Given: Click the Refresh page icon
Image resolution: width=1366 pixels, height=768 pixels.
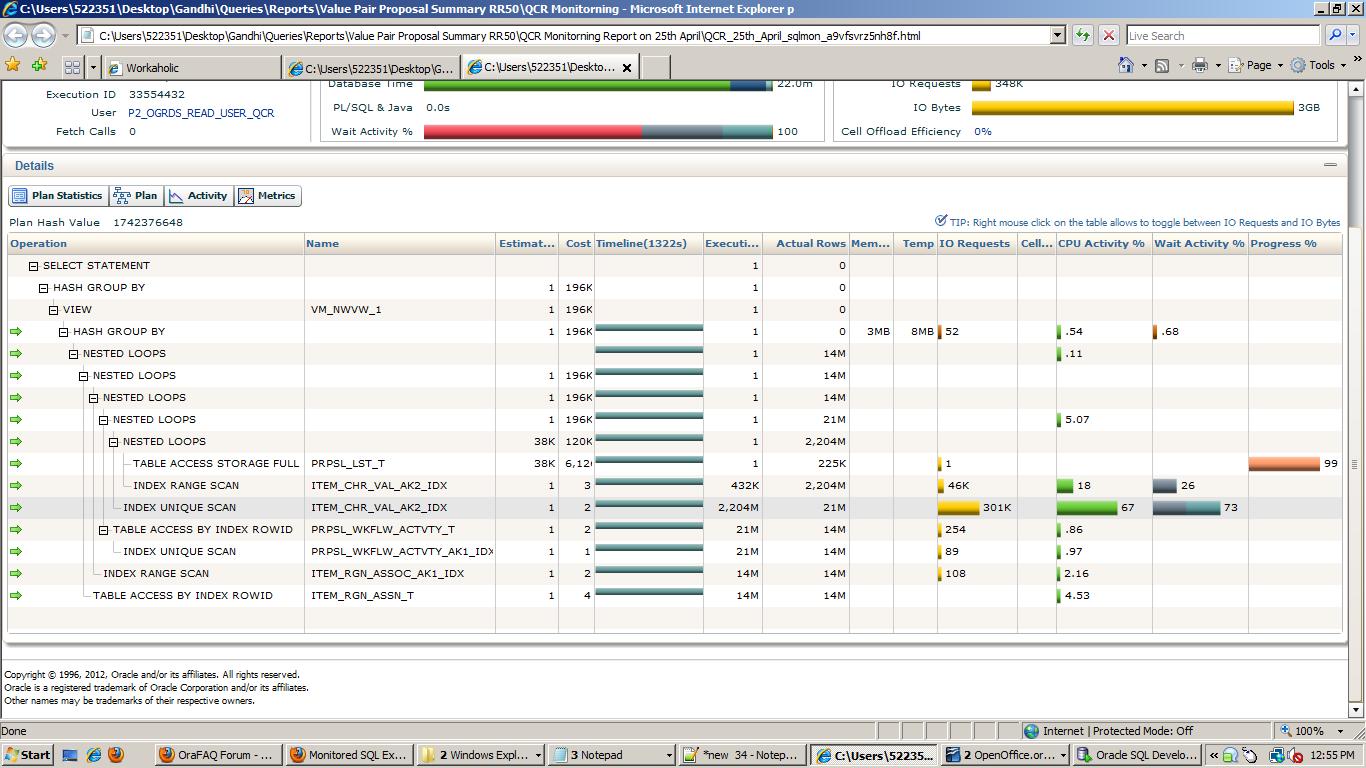Looking at the screenshot, I should pyautogui.click(x=1083, y=35).
